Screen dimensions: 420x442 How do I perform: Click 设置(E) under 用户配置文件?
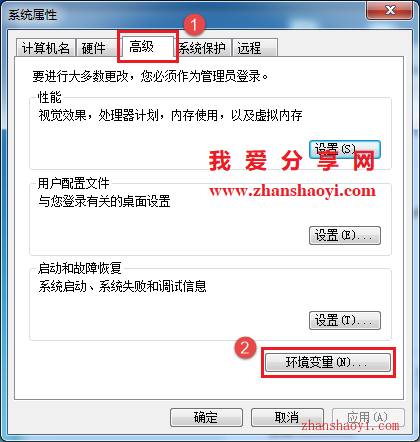pyautogui.click(x=345, y=235)
